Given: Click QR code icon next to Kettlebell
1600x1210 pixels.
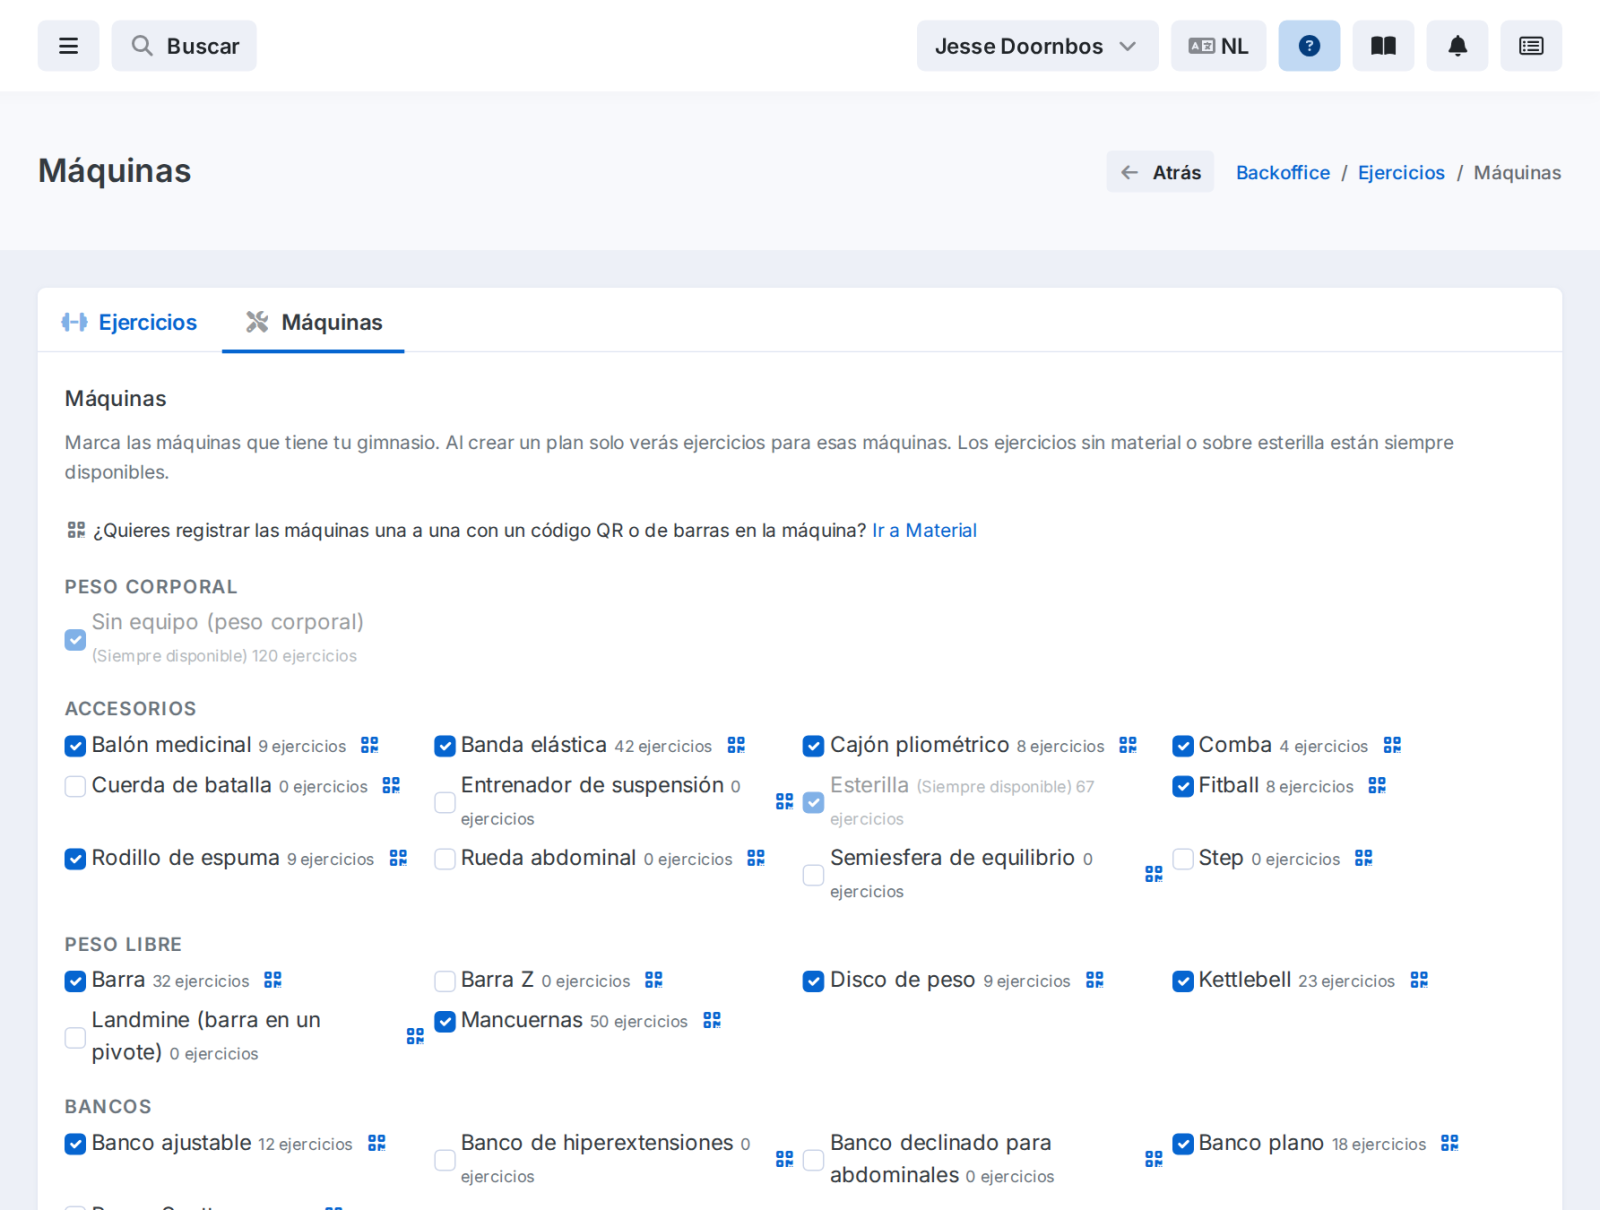Looking at the screenshot, I should 1419,980.
